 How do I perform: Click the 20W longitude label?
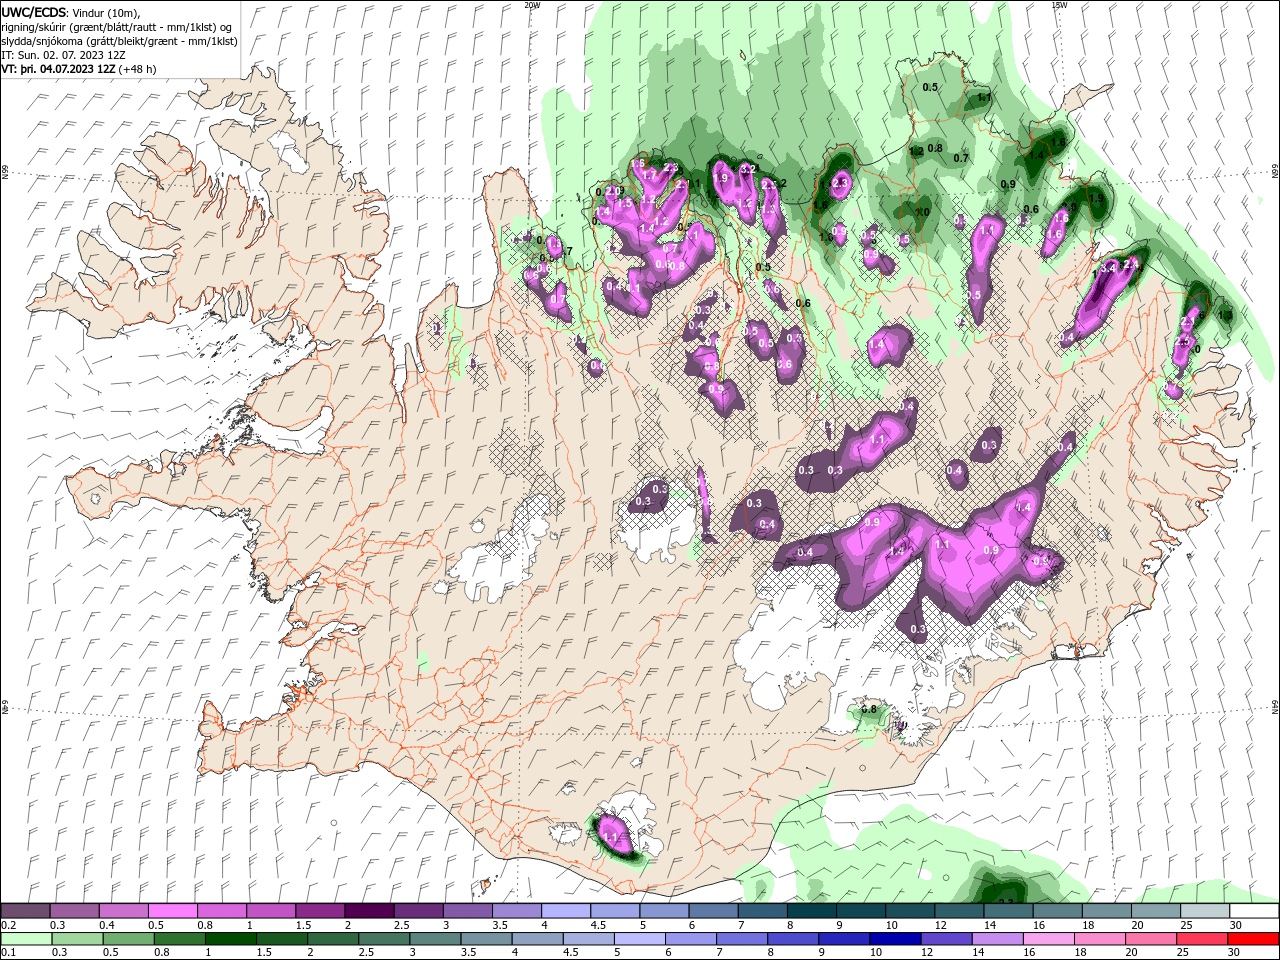tap(532, 5)
